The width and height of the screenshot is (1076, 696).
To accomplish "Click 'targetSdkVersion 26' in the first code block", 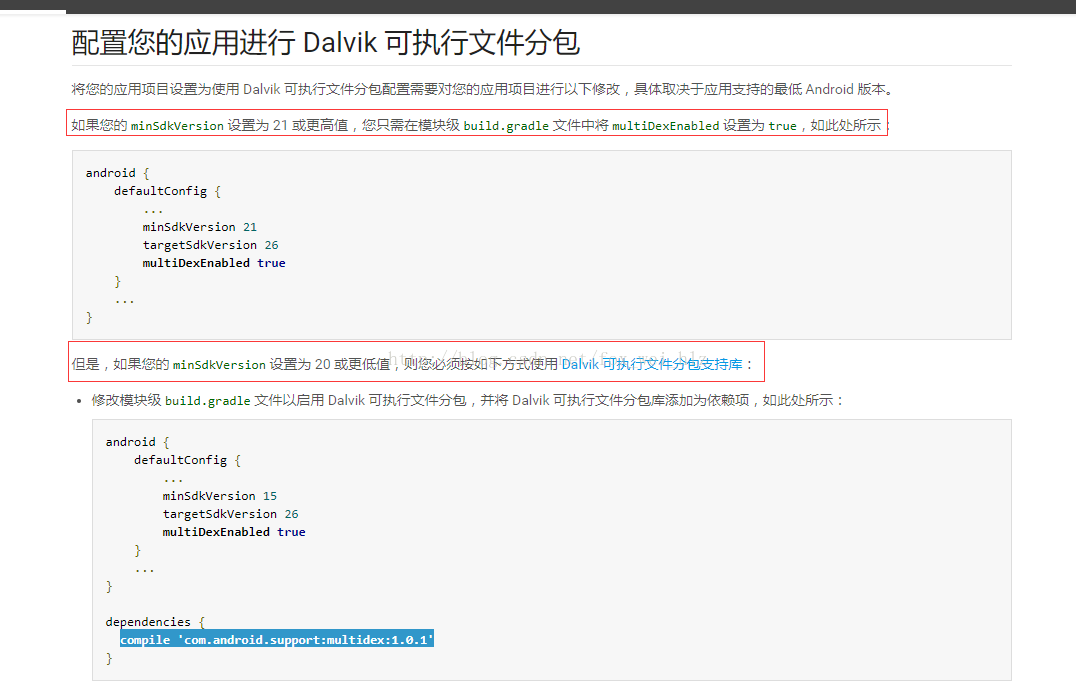I will coord(211,245).
